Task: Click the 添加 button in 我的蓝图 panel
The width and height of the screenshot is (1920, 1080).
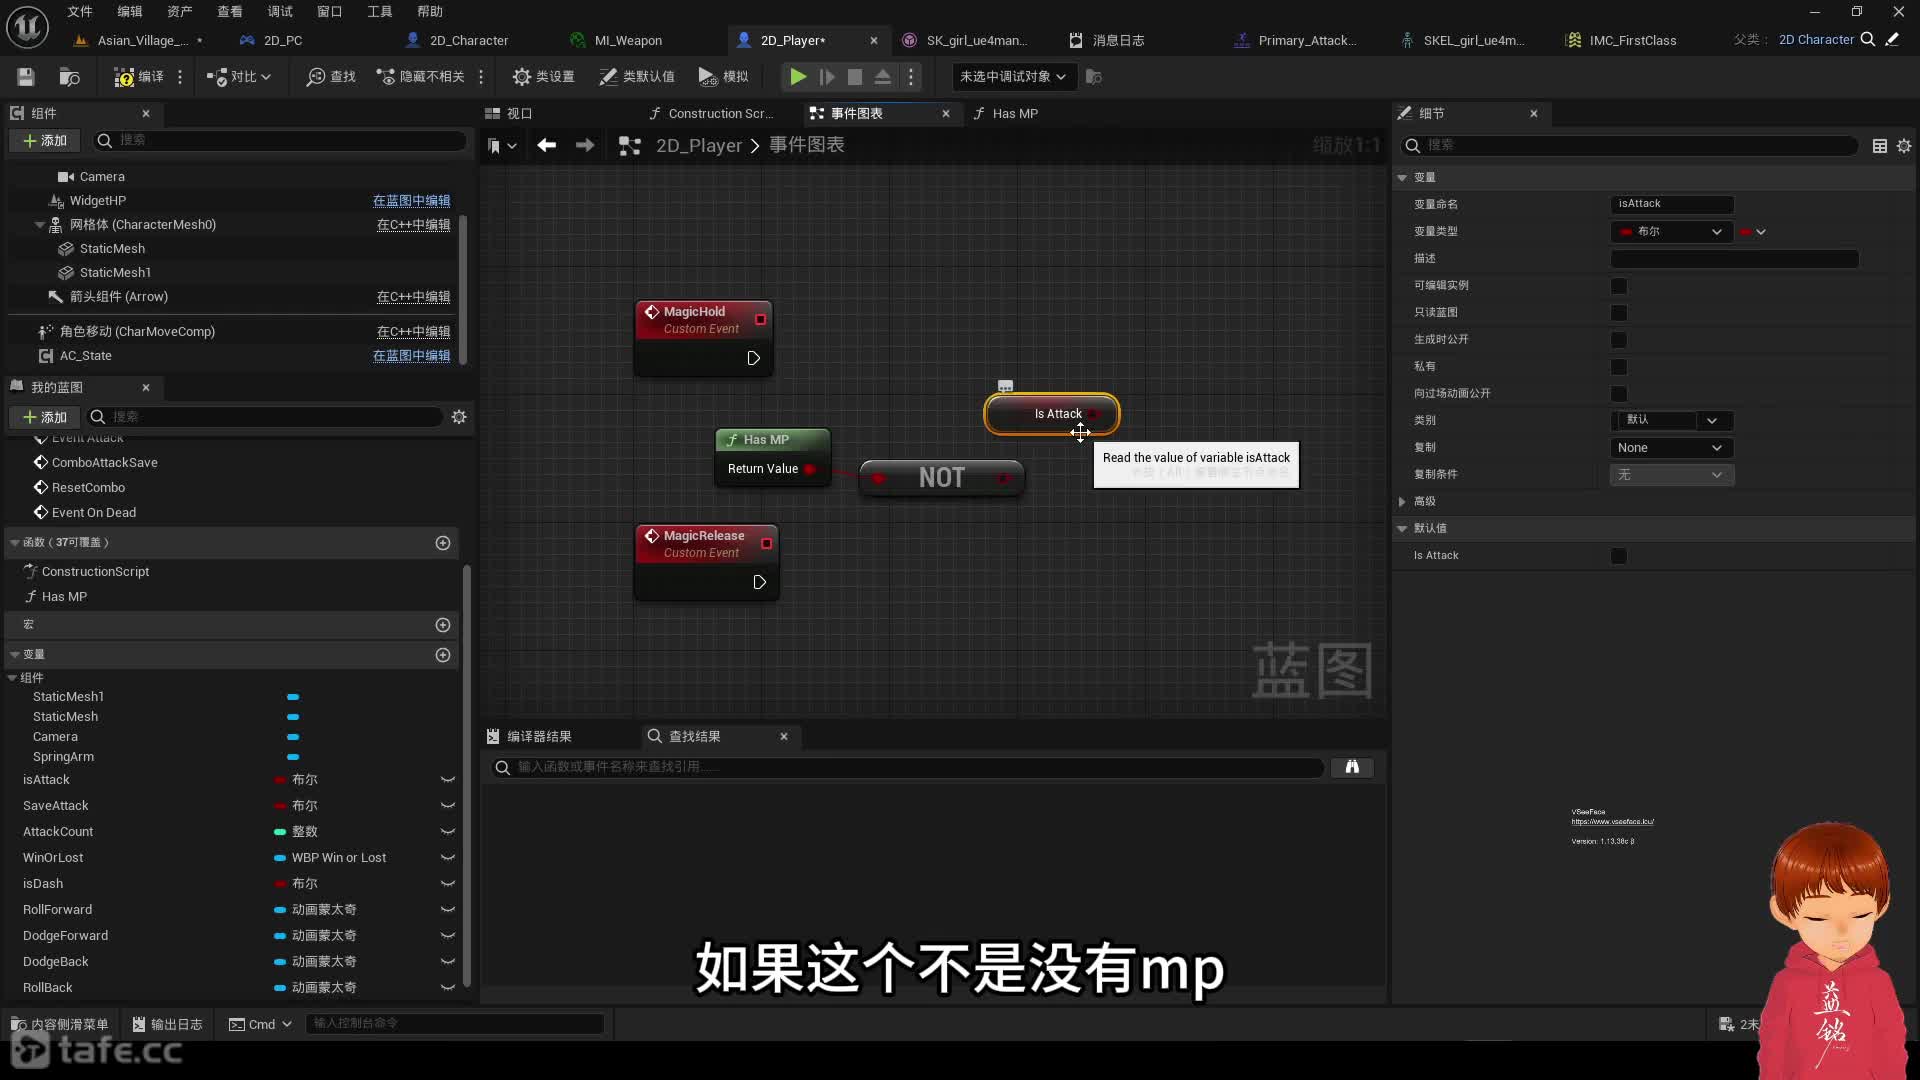Action: pyautogui.click(x=45, y=417)
